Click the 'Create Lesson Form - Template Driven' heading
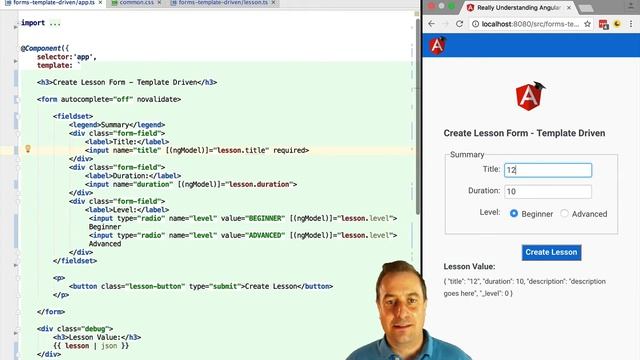Viewport: 640px width, 360px height. pyautogui.click(x=524, y=133)
